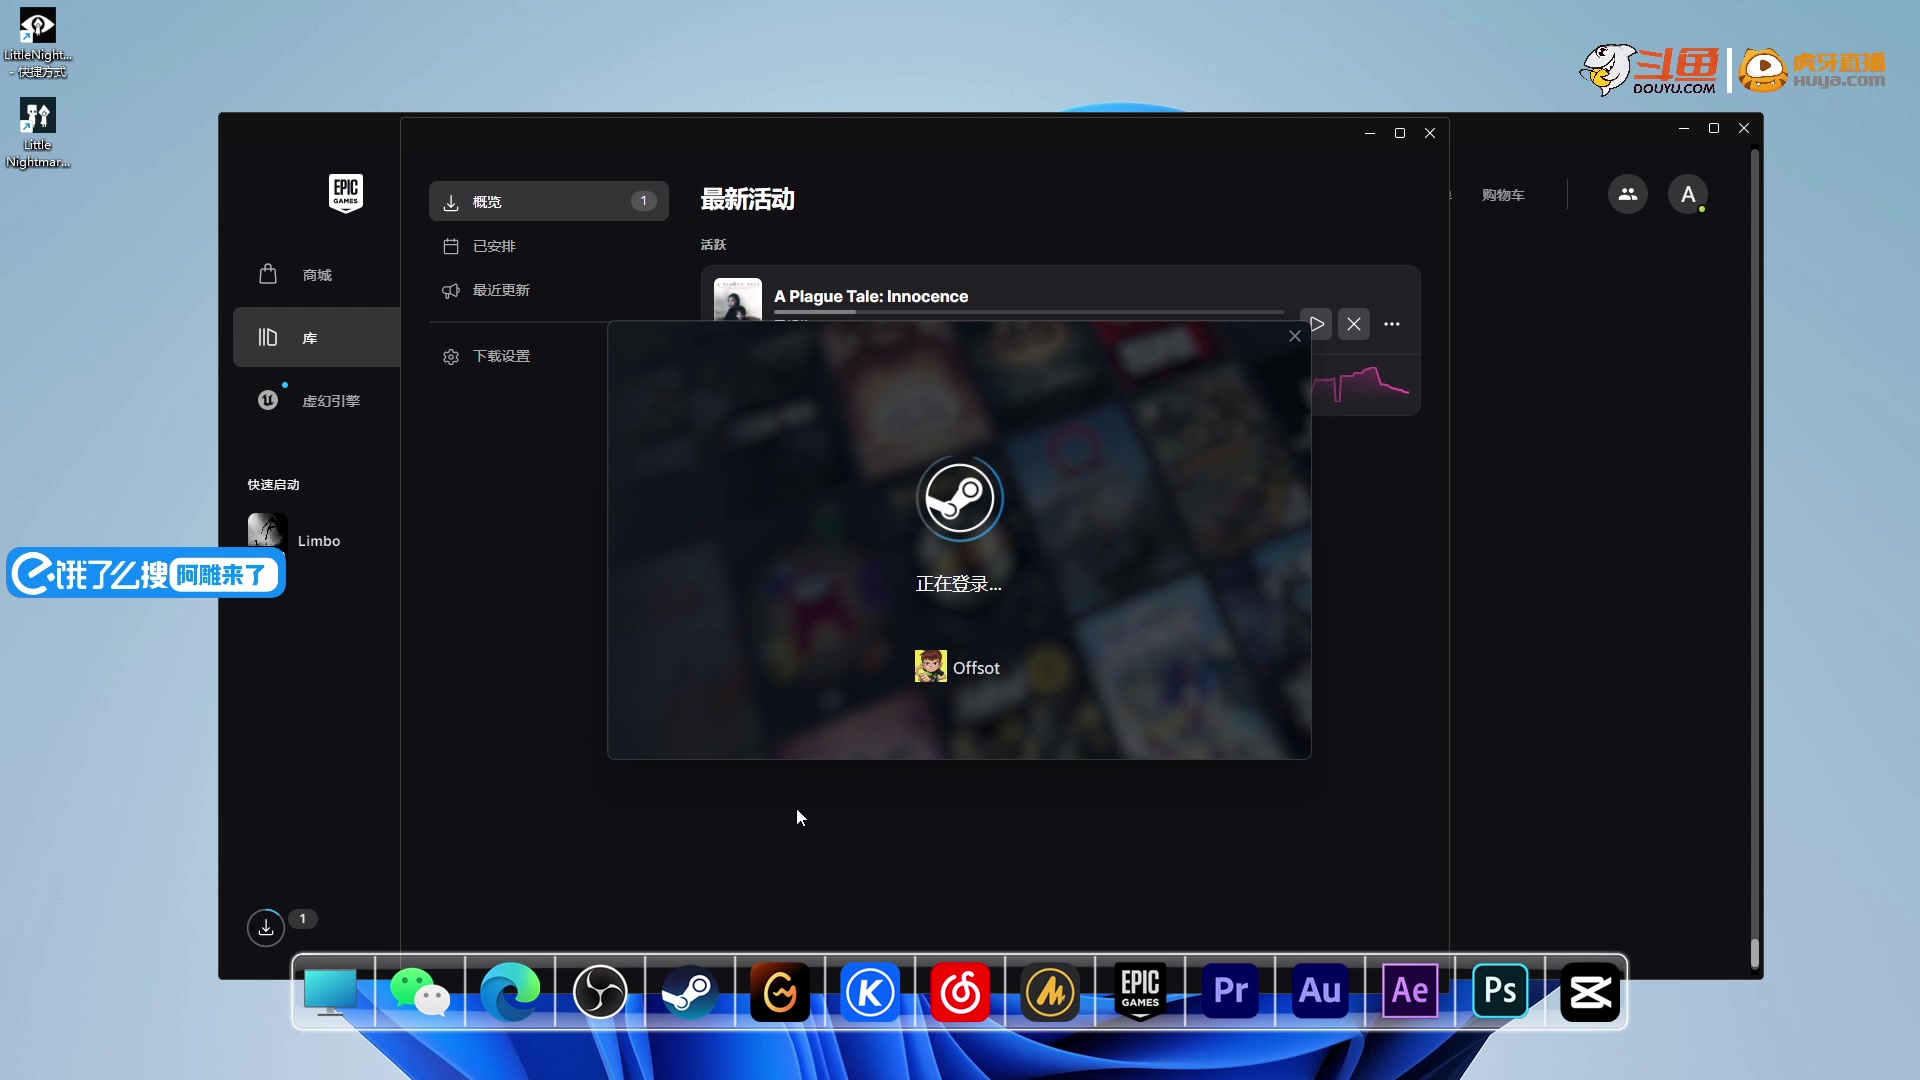This screenshot has width=1920, height=1080.
Task: Click the Offsot account avatar
Action: [x=931, y=666]
